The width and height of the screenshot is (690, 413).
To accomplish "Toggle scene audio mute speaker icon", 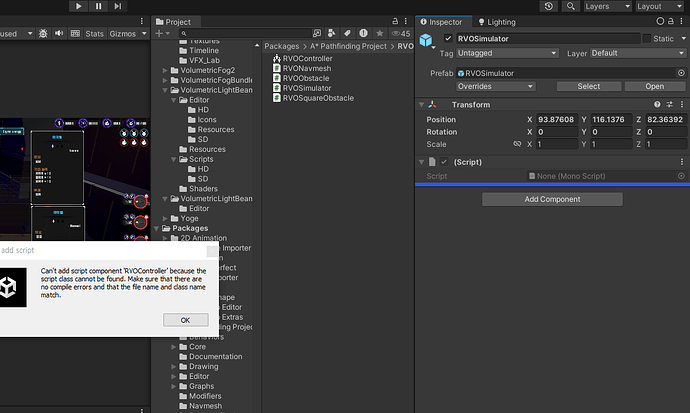I will 61,33.
